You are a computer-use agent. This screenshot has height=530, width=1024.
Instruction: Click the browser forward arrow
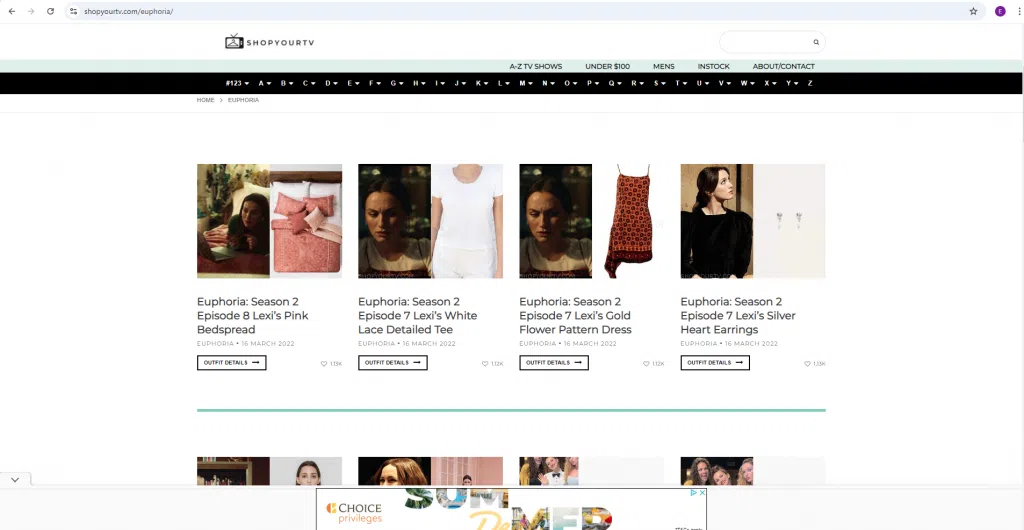(x=31, y=11)
